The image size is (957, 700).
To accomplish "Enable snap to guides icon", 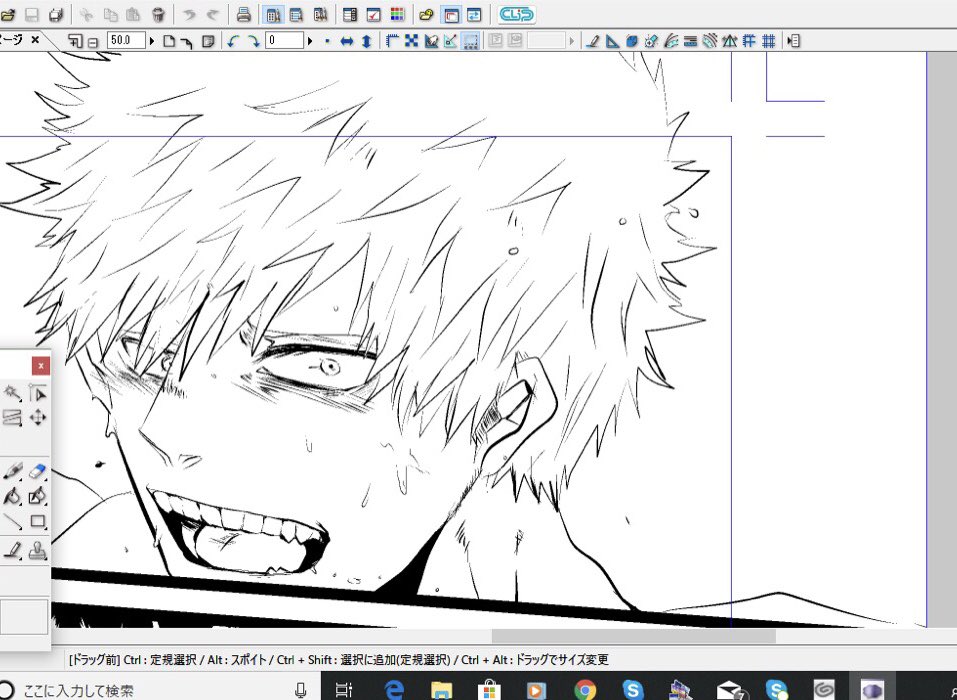I will click(x=749, y=41).
